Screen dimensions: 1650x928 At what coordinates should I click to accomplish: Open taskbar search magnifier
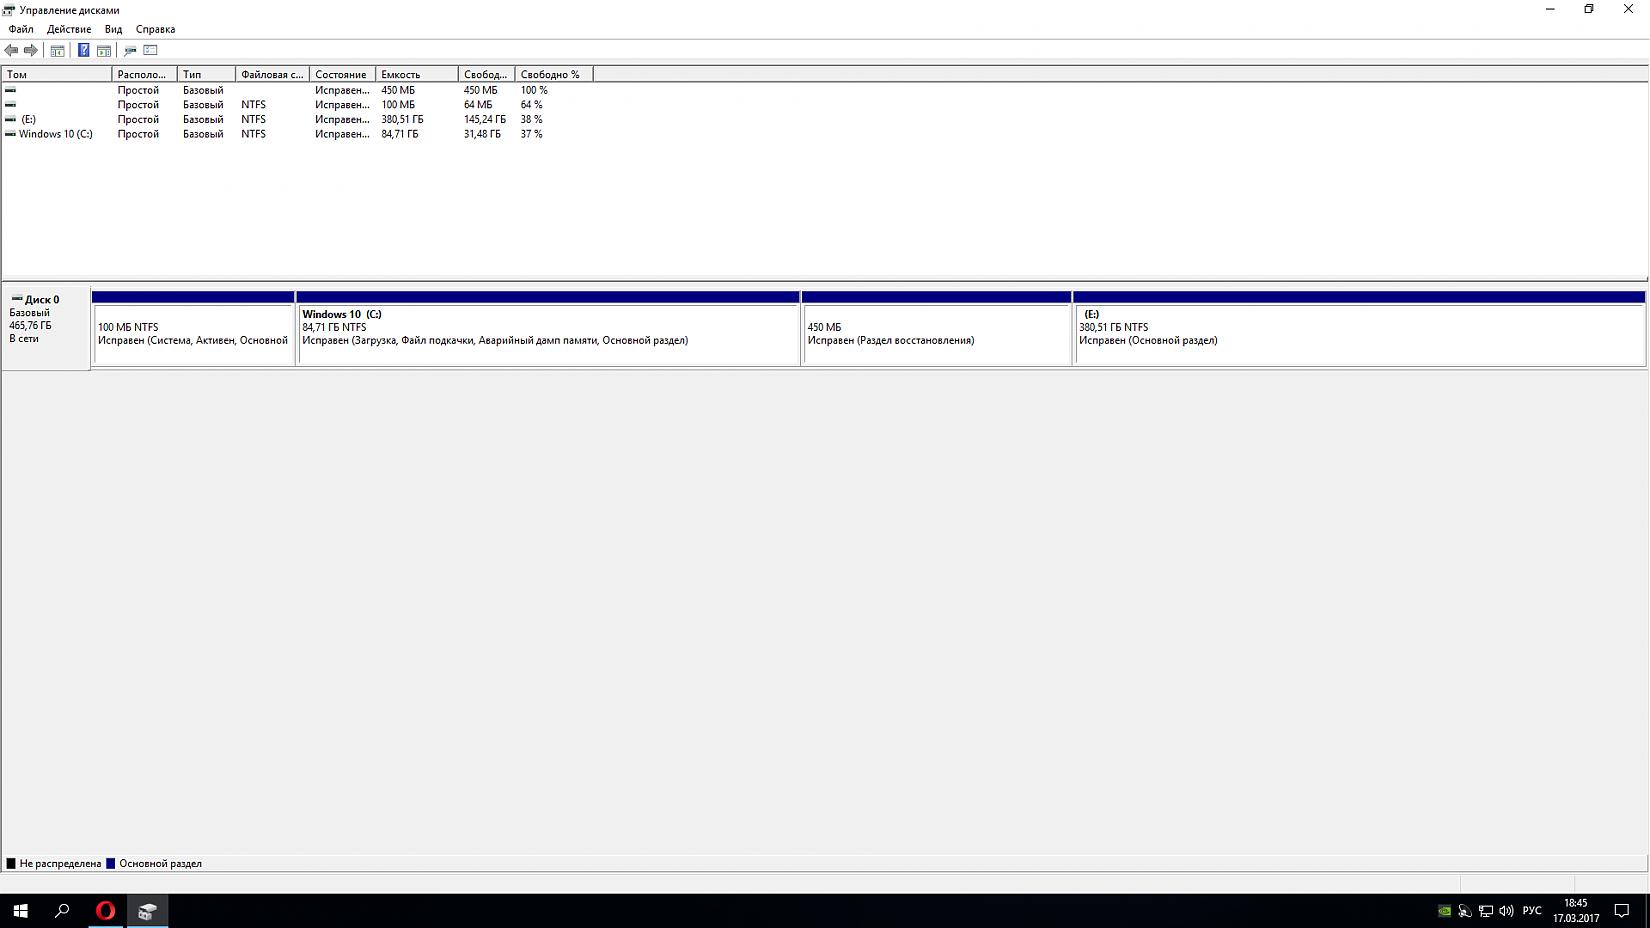[x=62, y=911]
